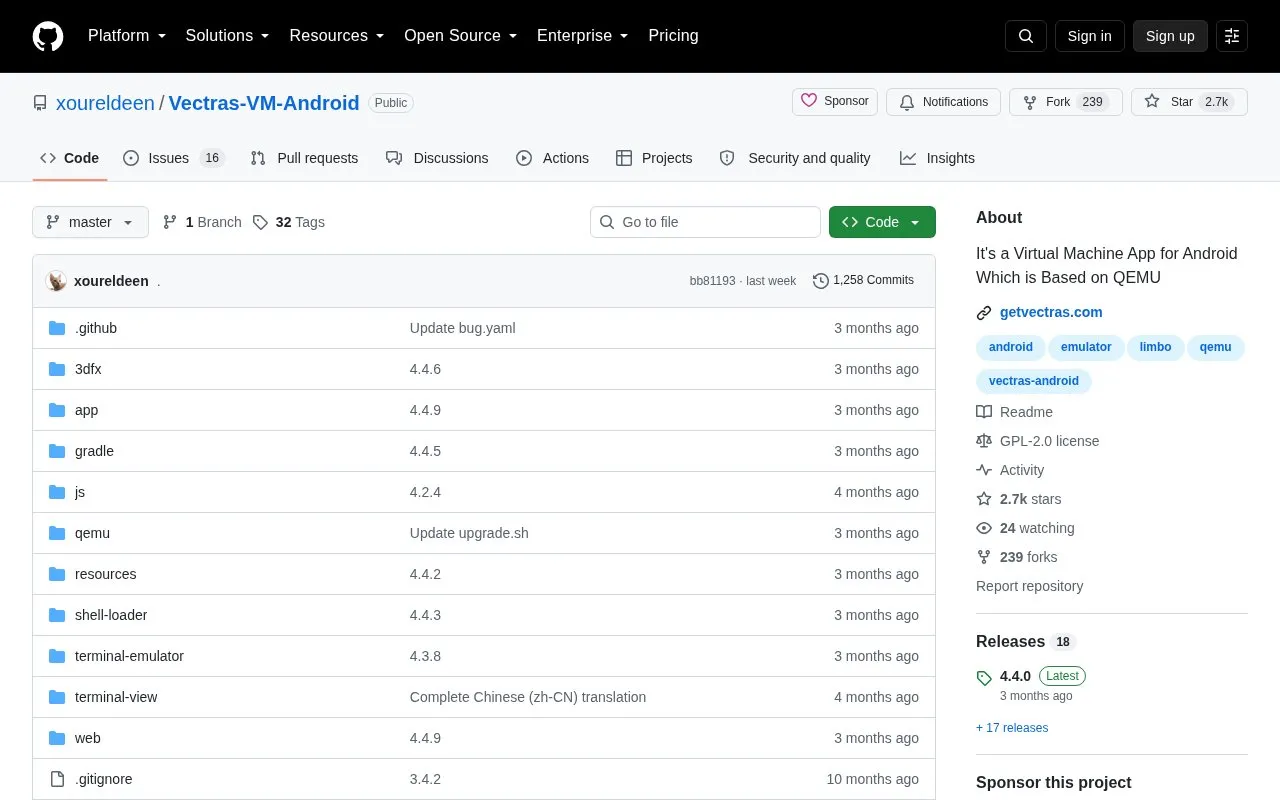1280x800 pixels.
Task: Star the Vectras-VM-Android repository
Action: 1189,102
